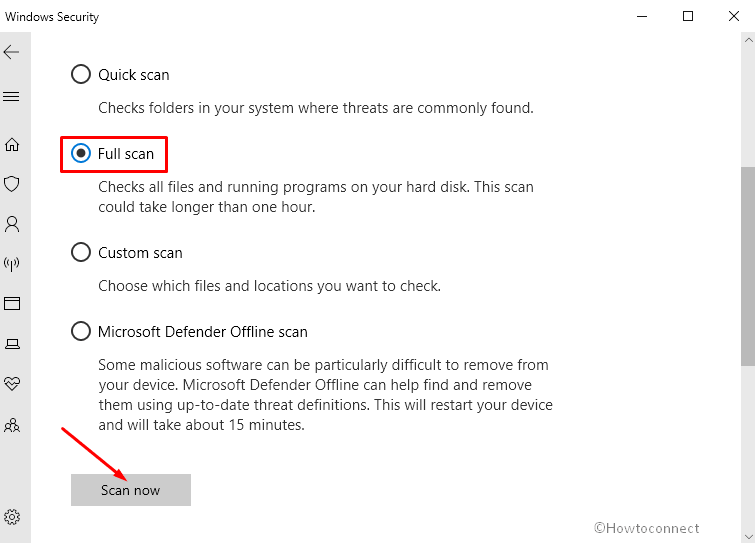Go back using the back arrow
Viewport: 755px width, 543px height.
pos(11,52)
